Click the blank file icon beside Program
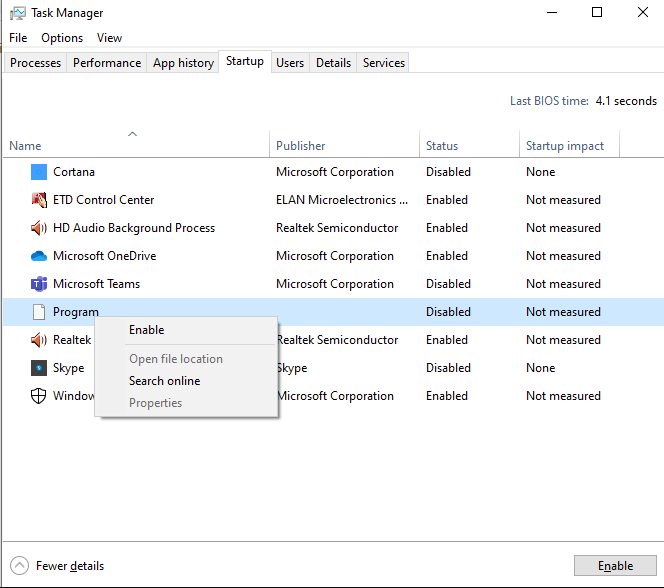This screenshot has width=664, height=588. [x=39, y=312]
